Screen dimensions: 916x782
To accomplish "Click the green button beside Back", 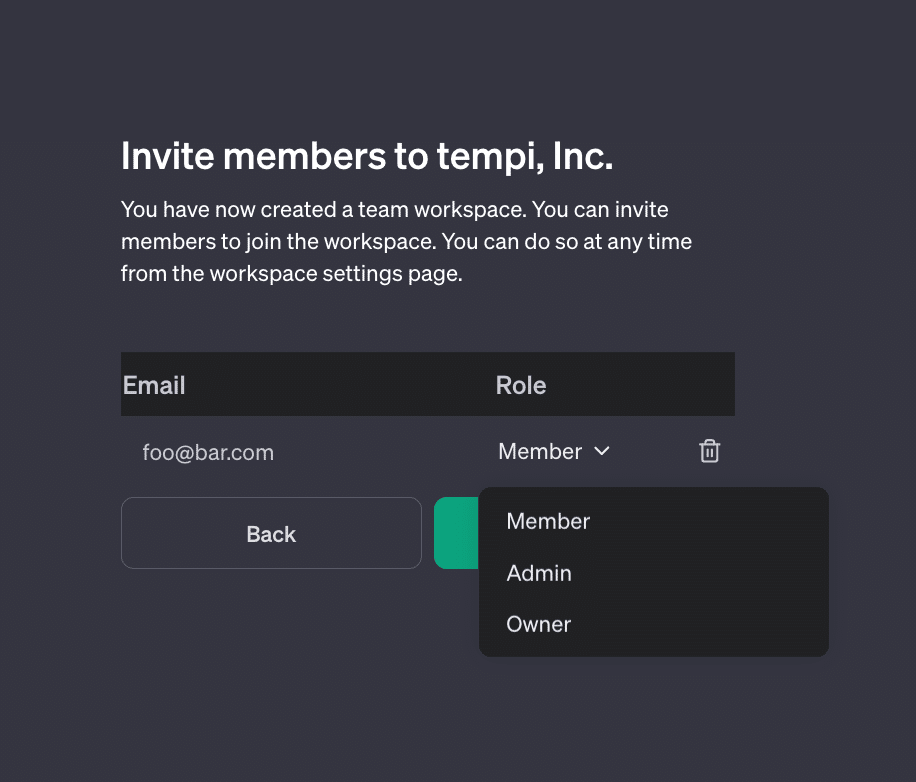I will (x=455, y=533).
